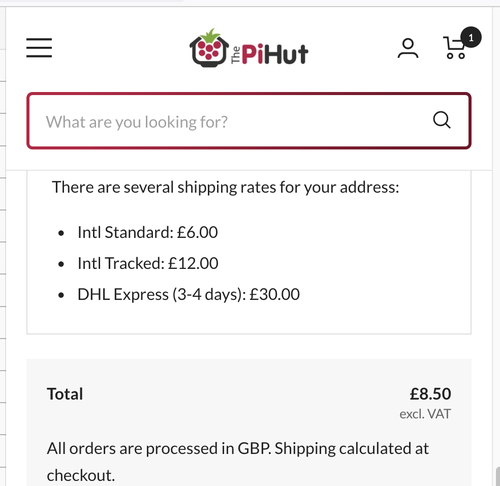
Task: Open the hamburger navigation menu
Action: tap(39, 48)
